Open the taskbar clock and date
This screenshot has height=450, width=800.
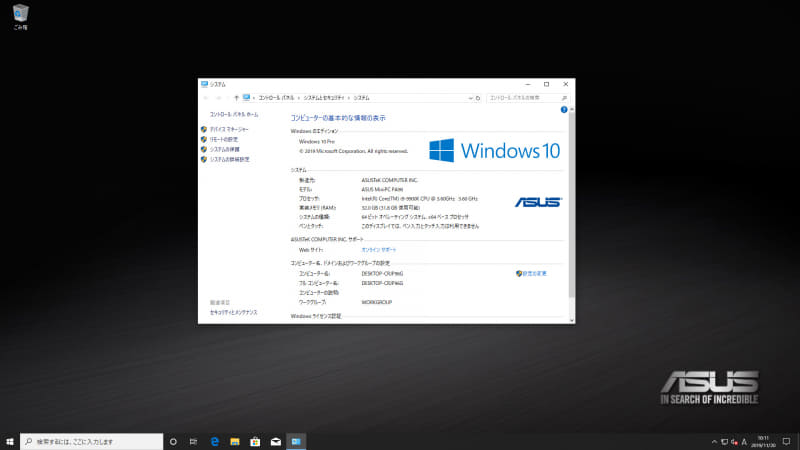coord(763,442)
